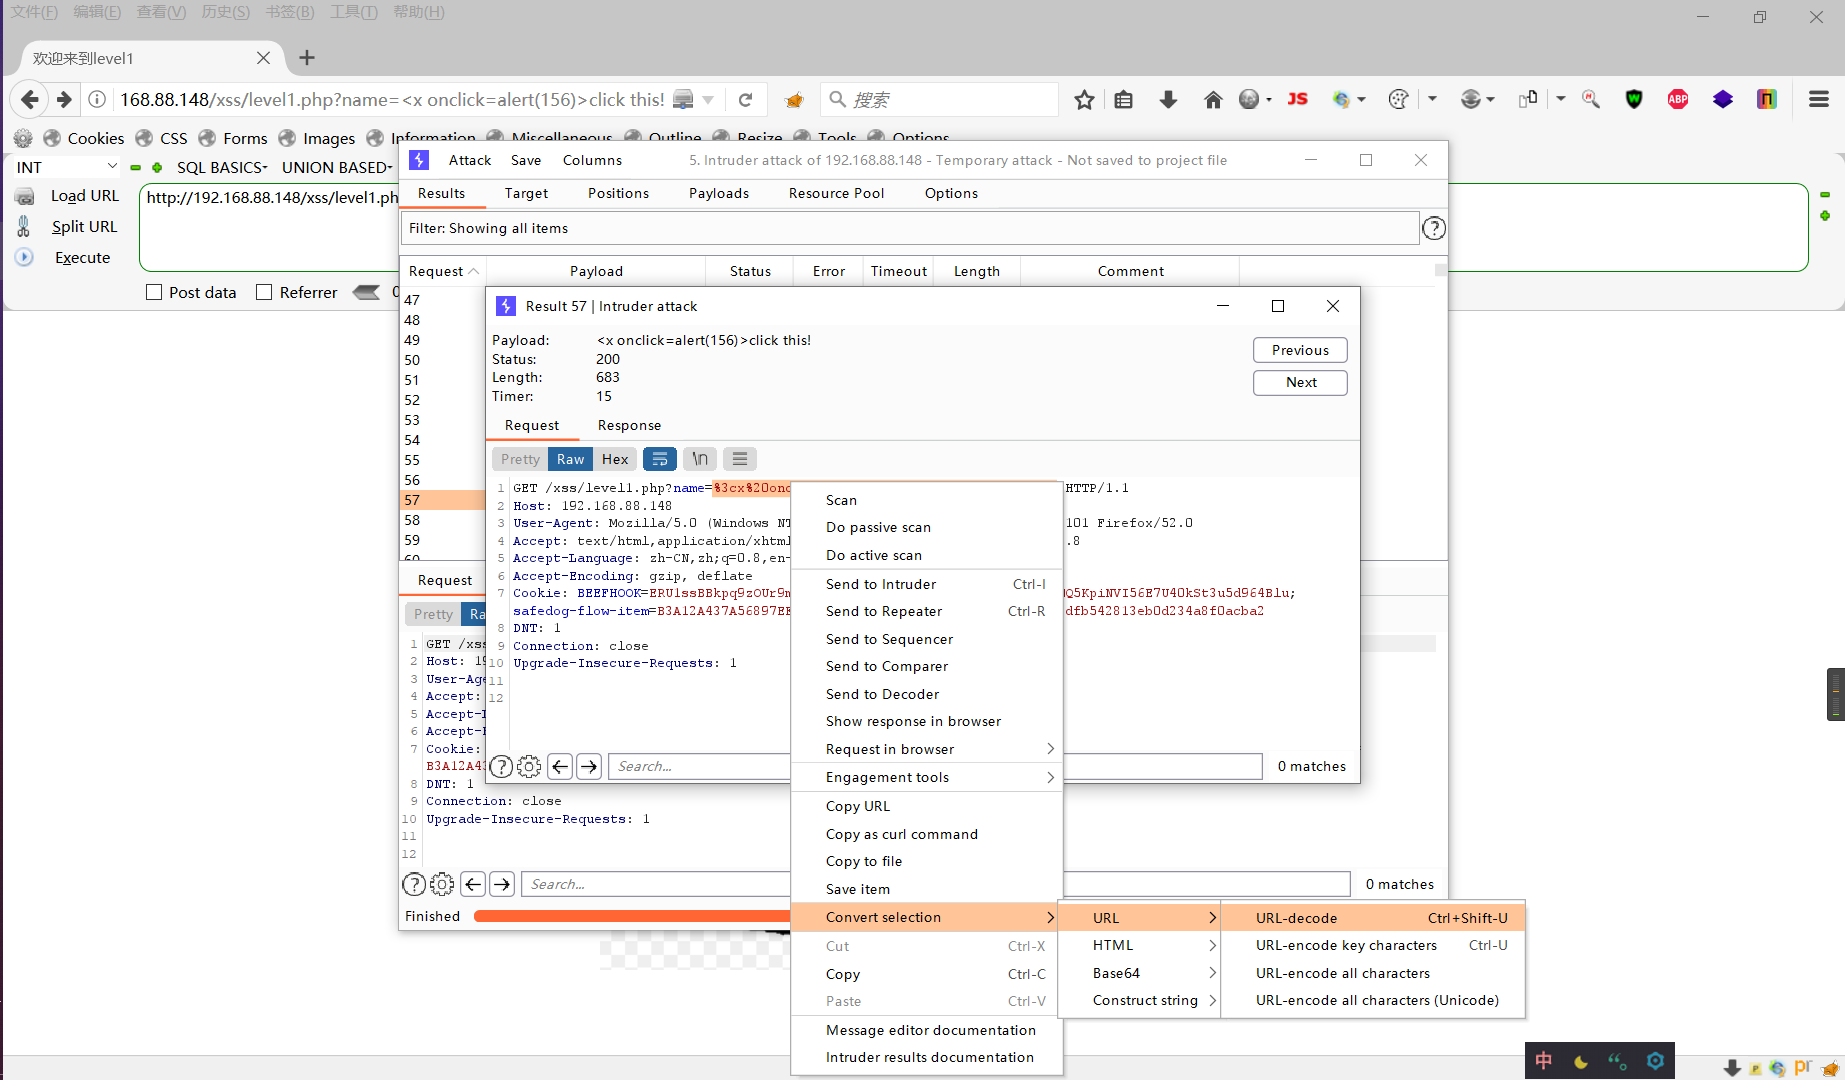The height and width of the screenshot is (1080, 1845).
Task: Click the Next result button
Action: point(1300,382)
